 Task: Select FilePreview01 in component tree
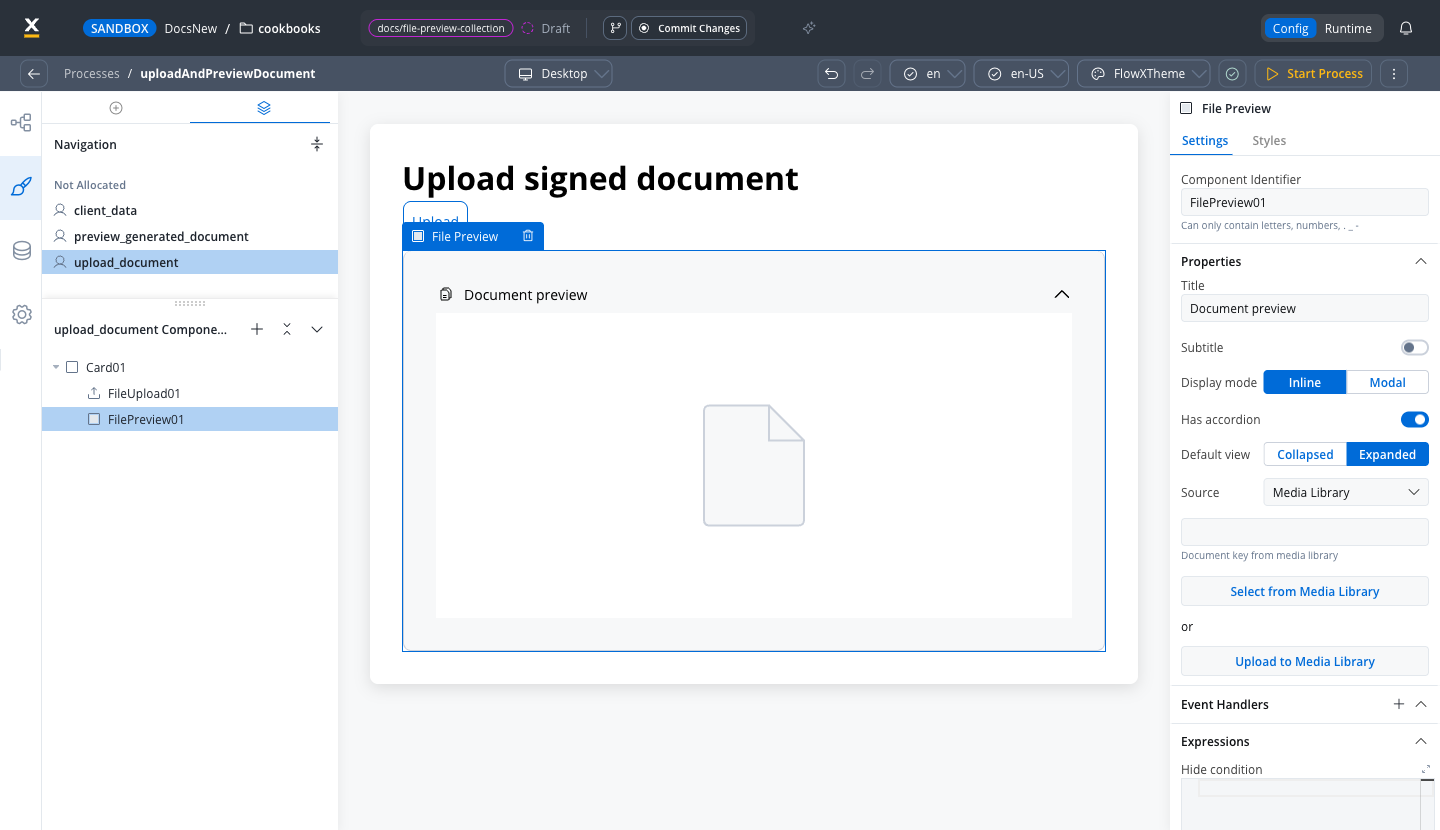tap(190, 419)
